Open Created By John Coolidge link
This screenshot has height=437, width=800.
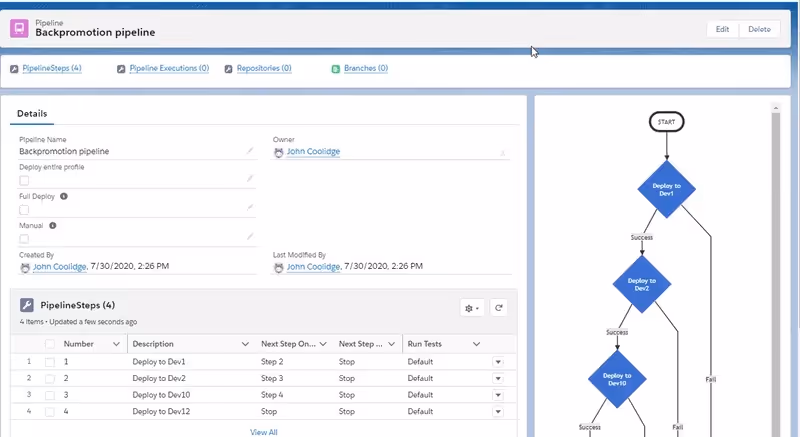coord(60,267)
